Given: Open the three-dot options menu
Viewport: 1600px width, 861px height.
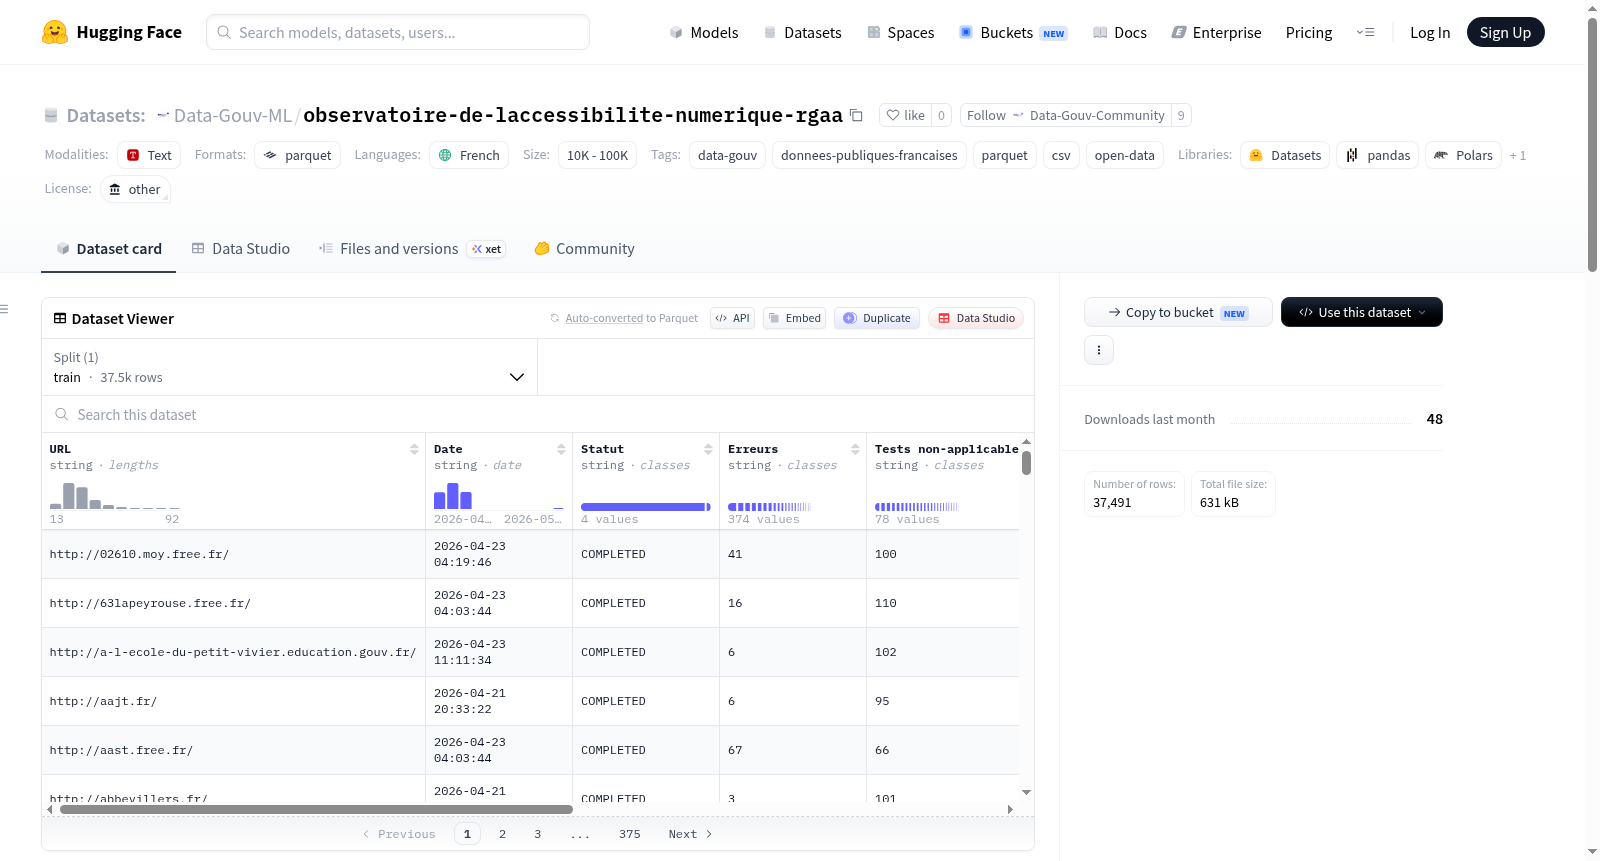Looking at the screenshot, I should point(1098,350).
